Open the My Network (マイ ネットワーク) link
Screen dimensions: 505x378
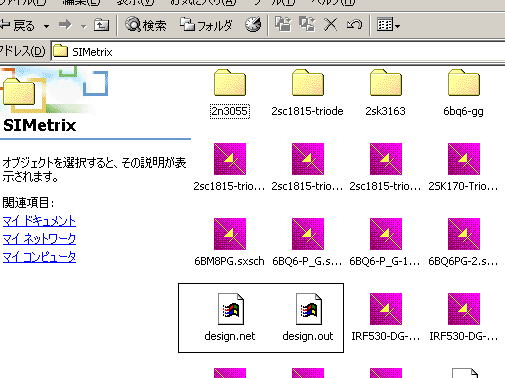click(x=39, y=239)
